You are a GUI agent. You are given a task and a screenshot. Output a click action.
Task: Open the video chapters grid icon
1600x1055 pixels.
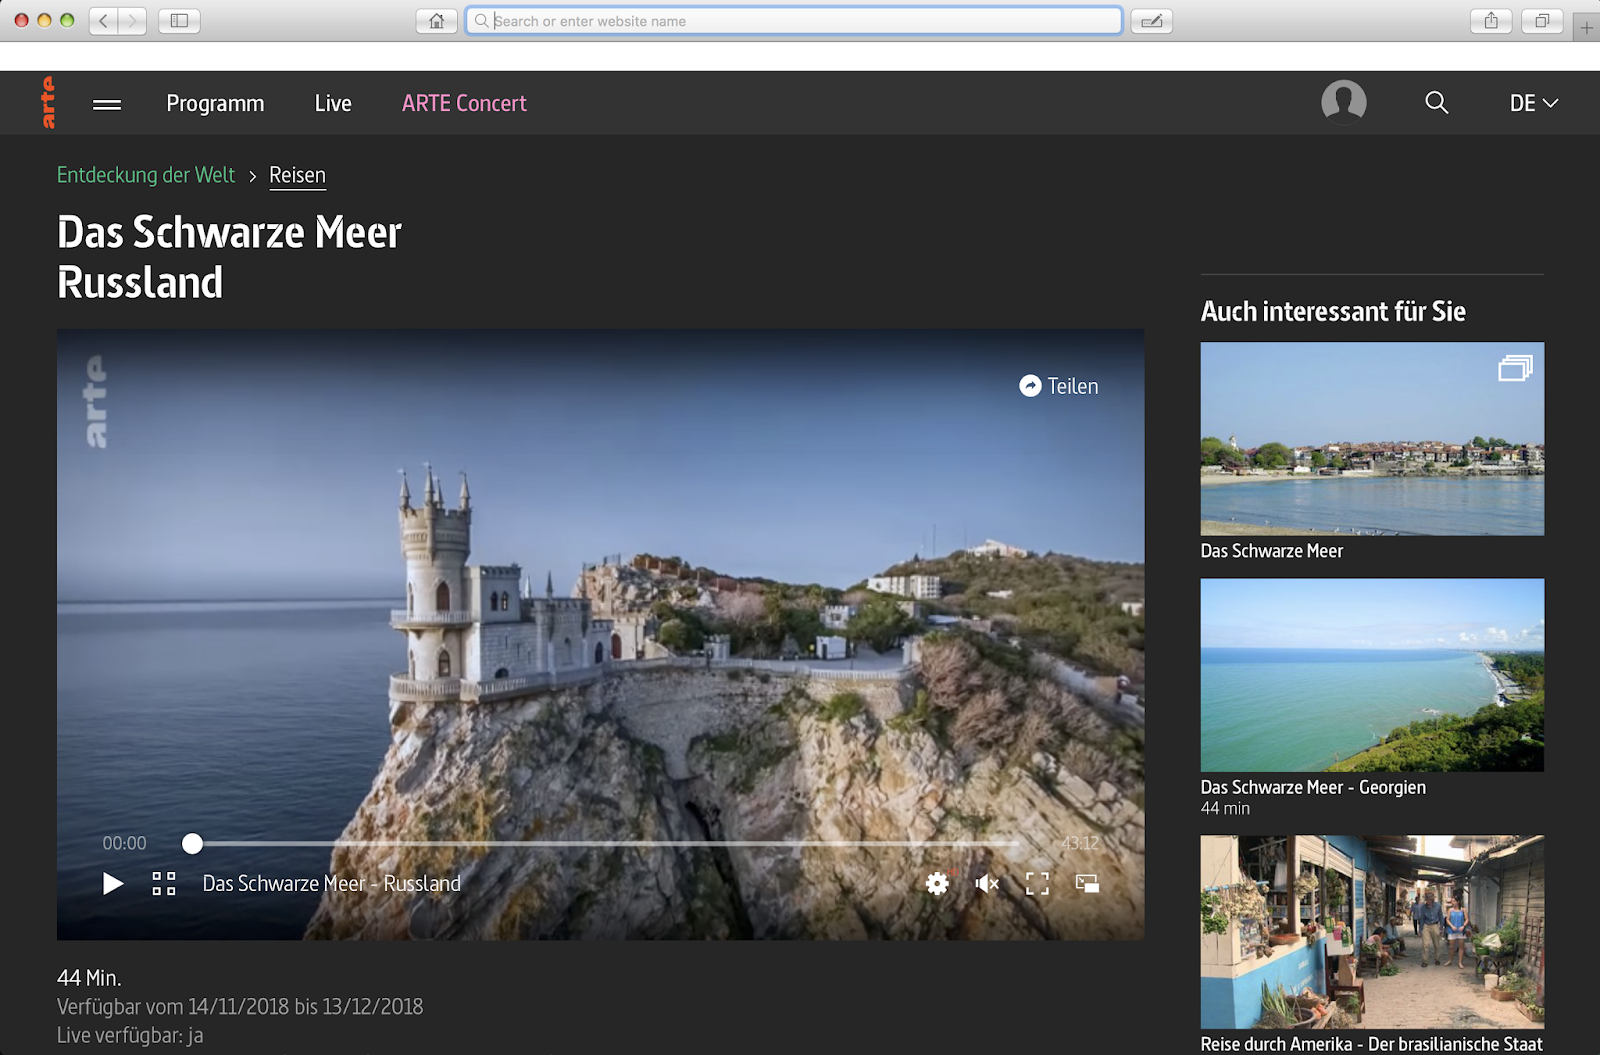pos(164,883)
